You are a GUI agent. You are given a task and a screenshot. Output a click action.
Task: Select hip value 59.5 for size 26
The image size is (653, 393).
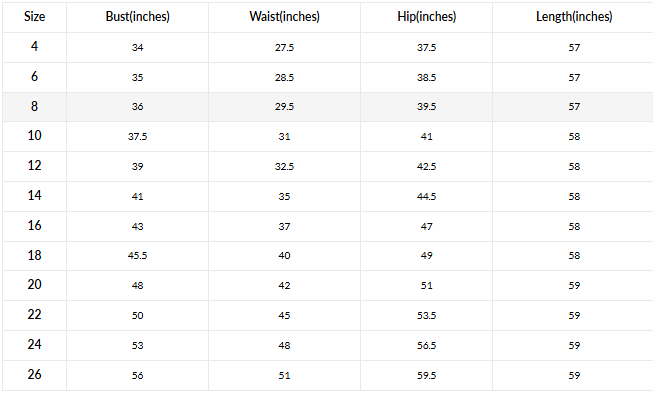(426, 376)
